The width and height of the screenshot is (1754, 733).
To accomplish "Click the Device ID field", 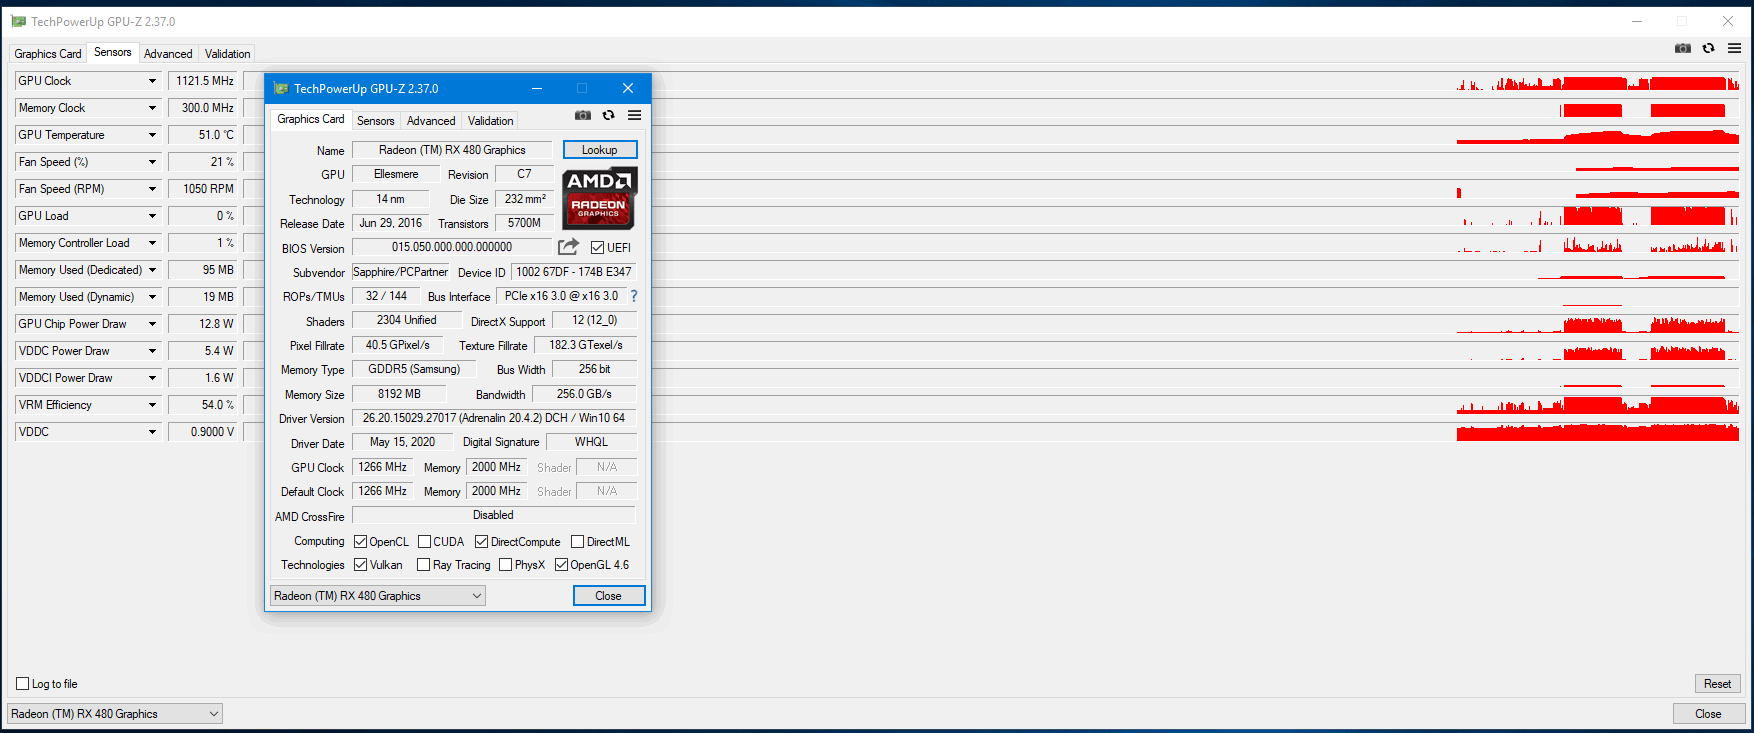I will [x=573, y=272].
